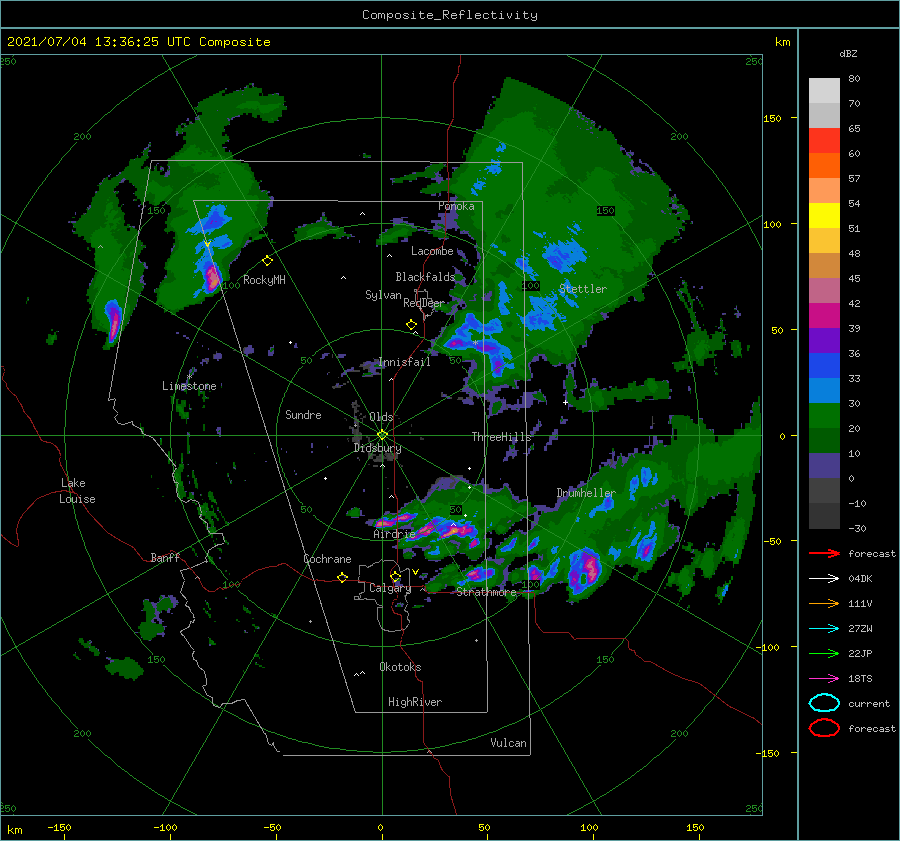Click the 18TS legend label

[860, 679]
